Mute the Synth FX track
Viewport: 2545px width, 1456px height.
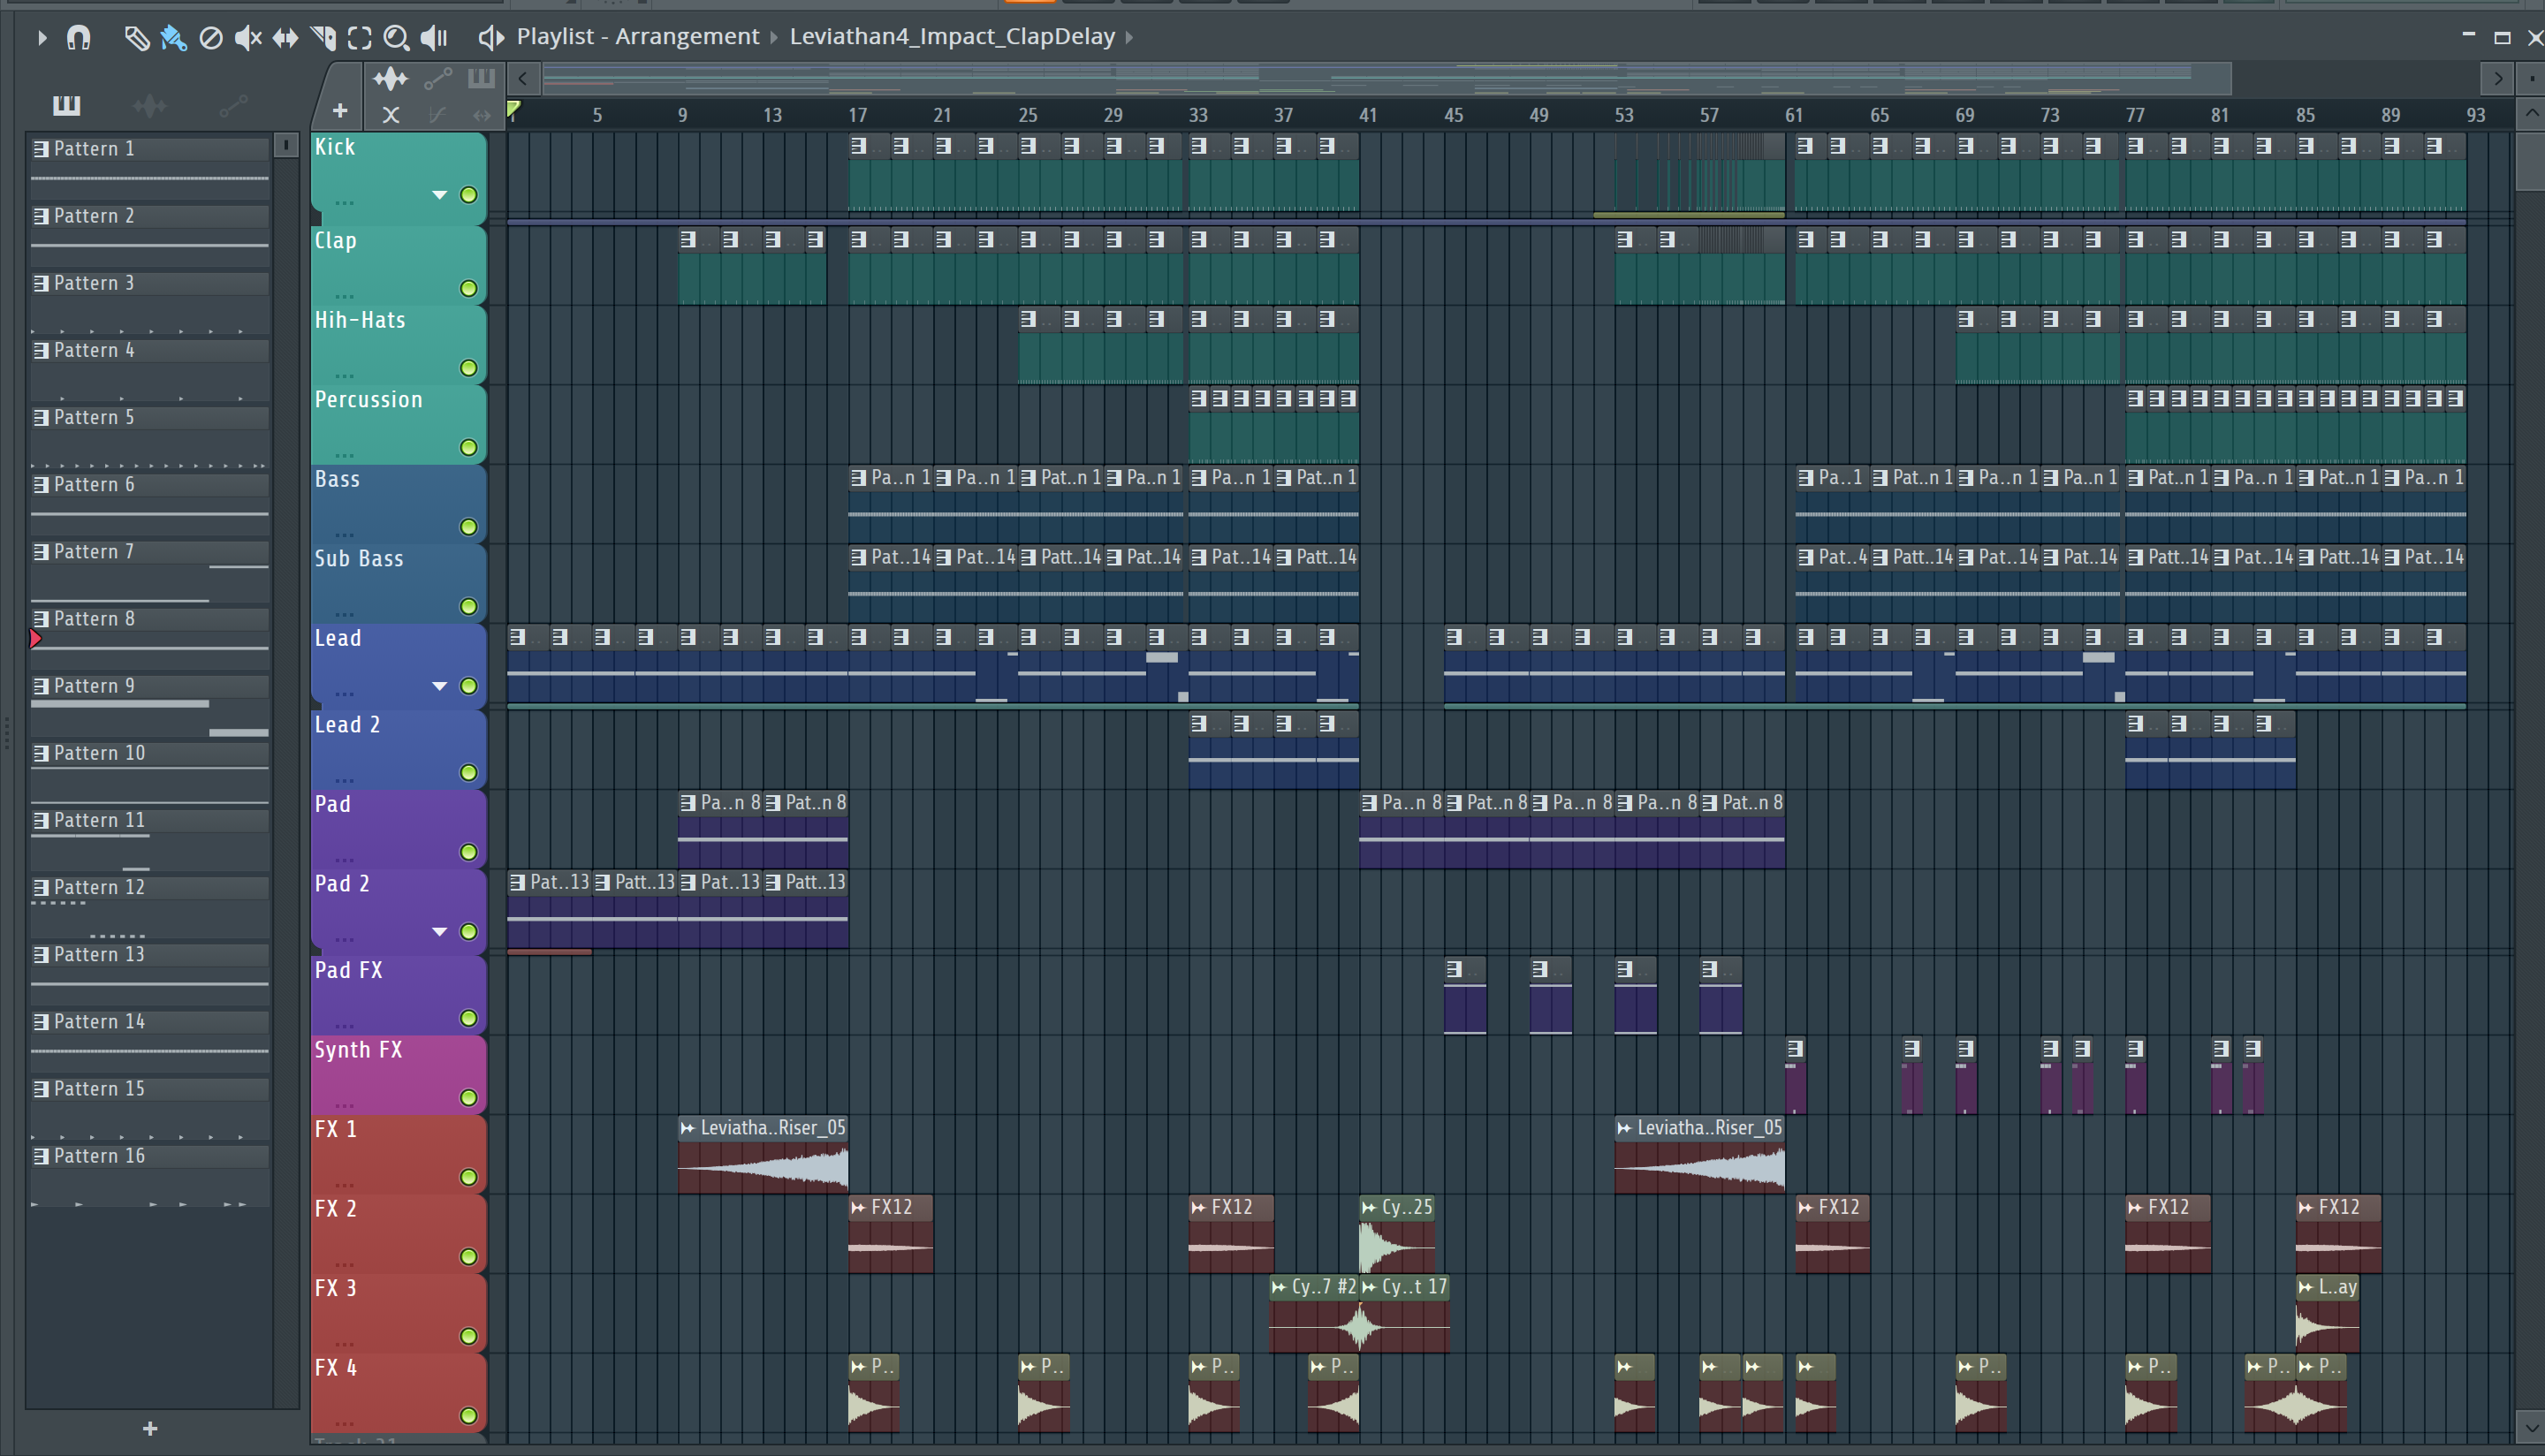pos(468,1098)
